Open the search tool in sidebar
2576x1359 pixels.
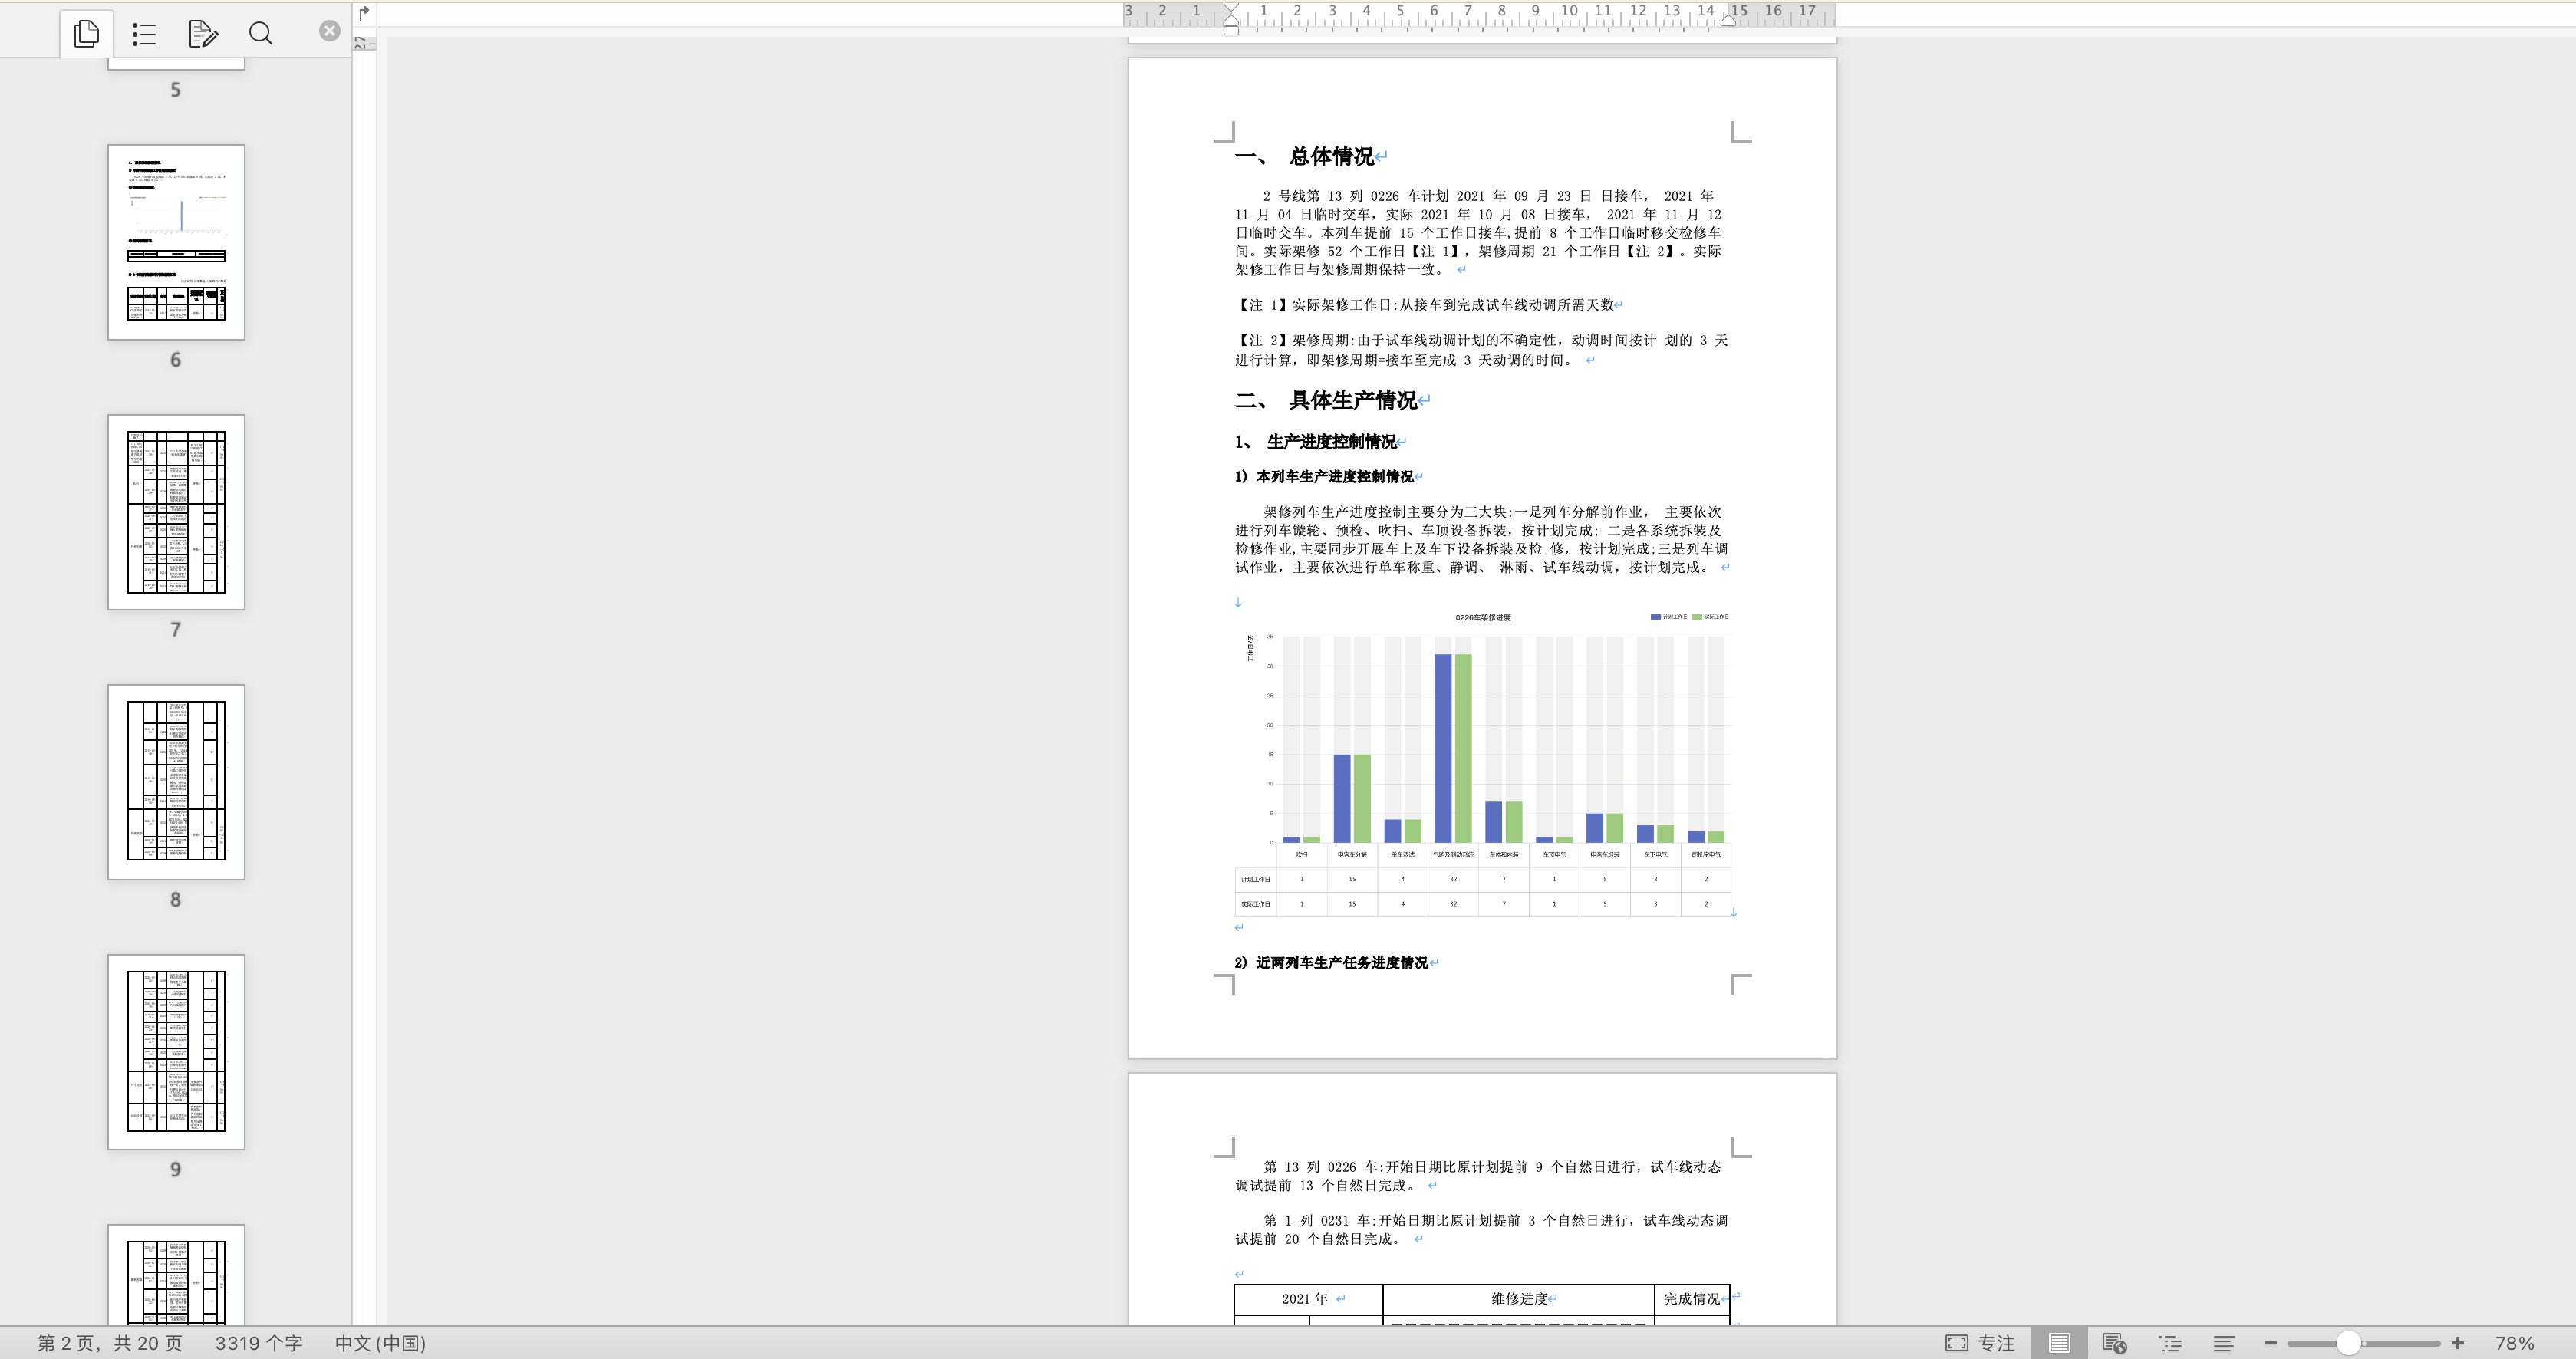(x=260, y=33)
